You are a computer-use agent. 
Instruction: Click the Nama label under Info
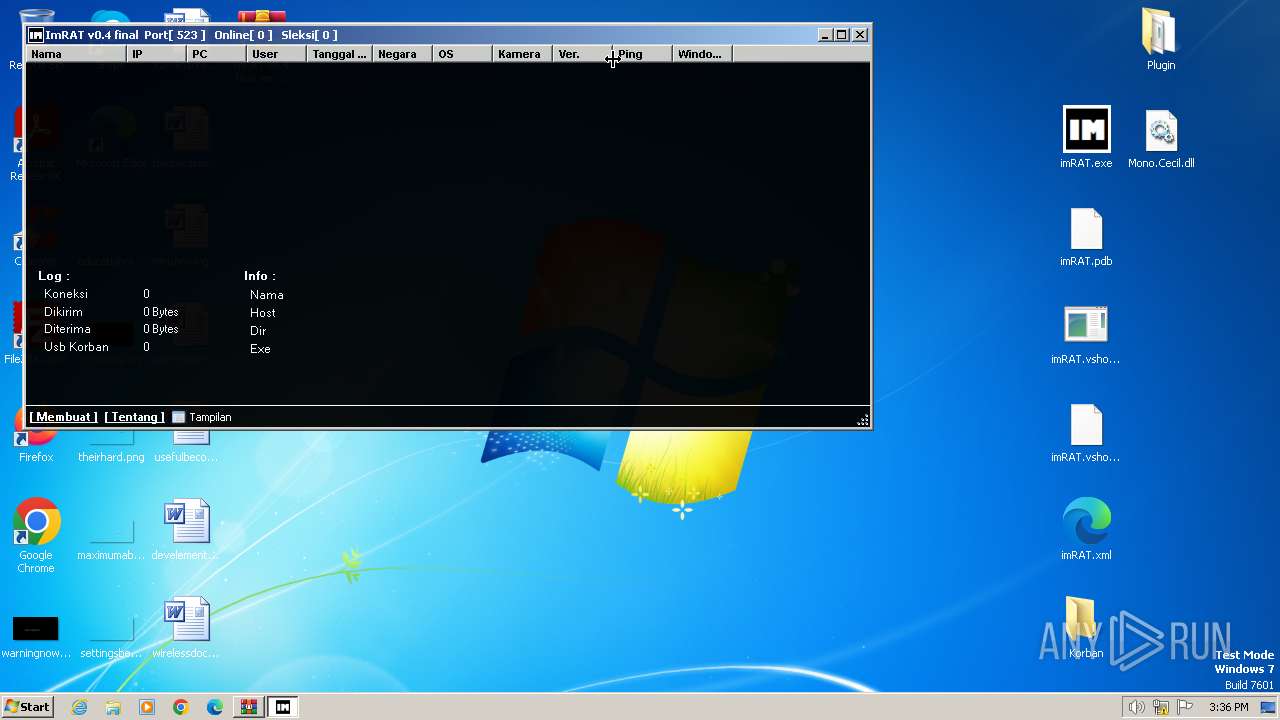267,295
